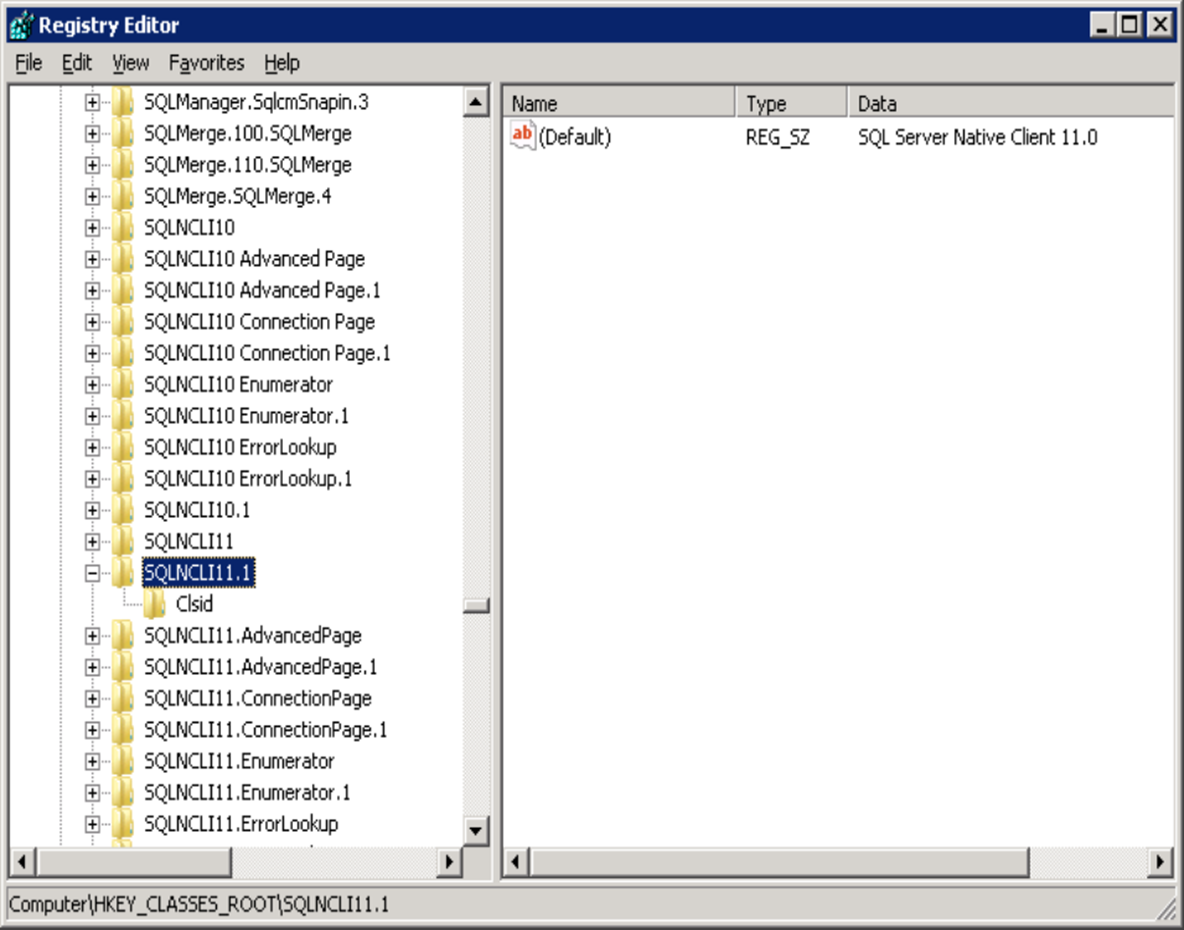Click values pane horizontal scrollbar thumb
This screenshot has height=930, width=1184.
(x=779, y=861)
